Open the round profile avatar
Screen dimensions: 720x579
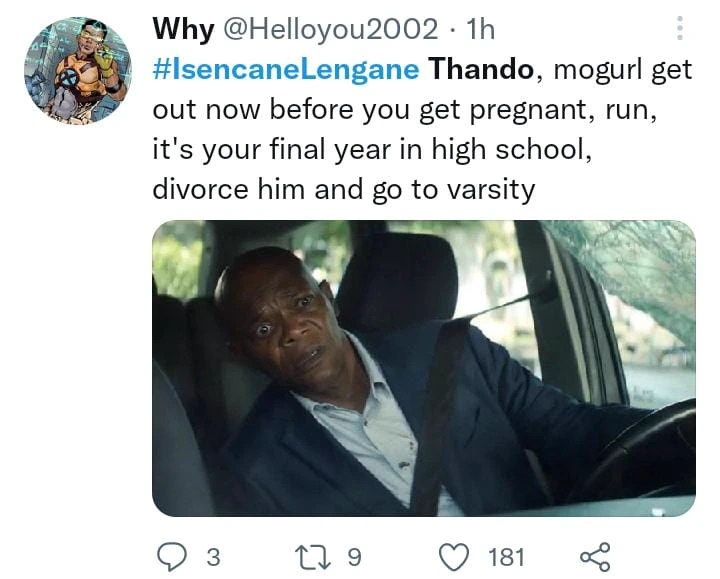[x=78, y=70]
